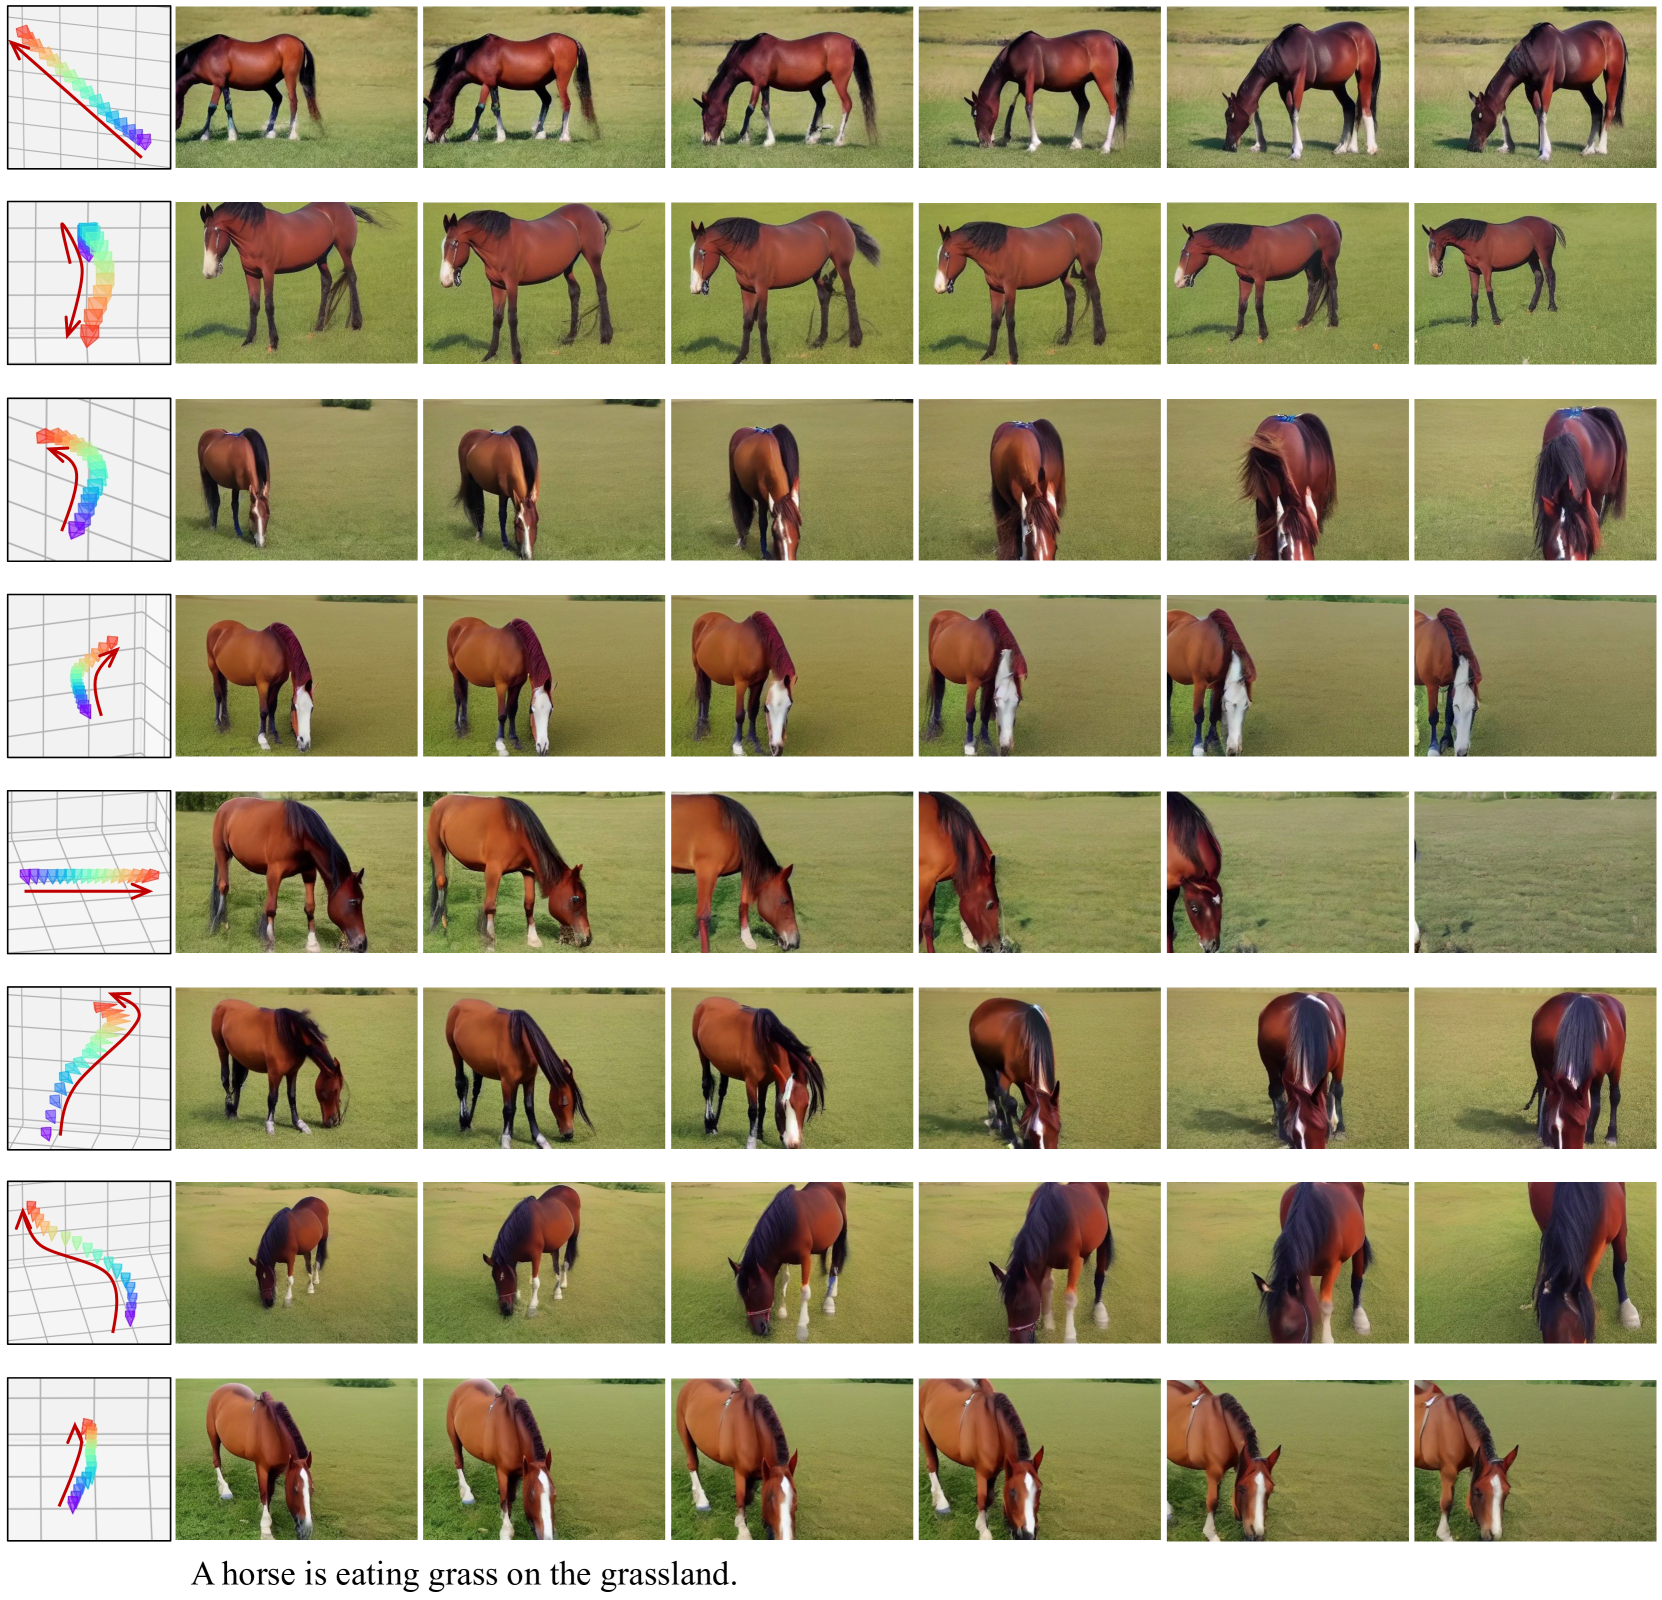
Task: Select the trajectory plot with double-headed vertical arrow
Action: point(89,283)
